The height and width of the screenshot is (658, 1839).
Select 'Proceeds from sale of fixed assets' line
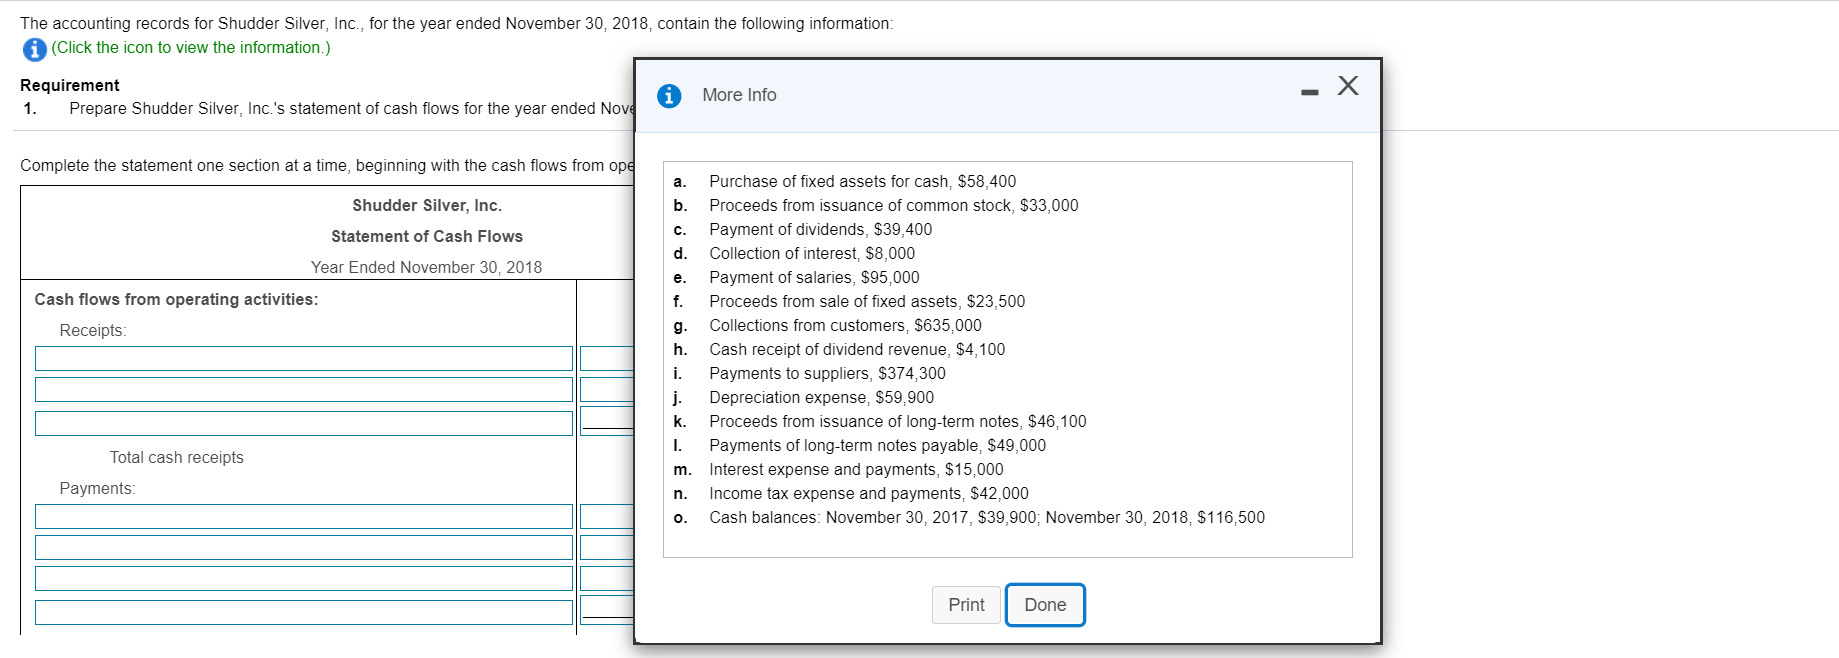pyautogui.click(x=866, y=301)
